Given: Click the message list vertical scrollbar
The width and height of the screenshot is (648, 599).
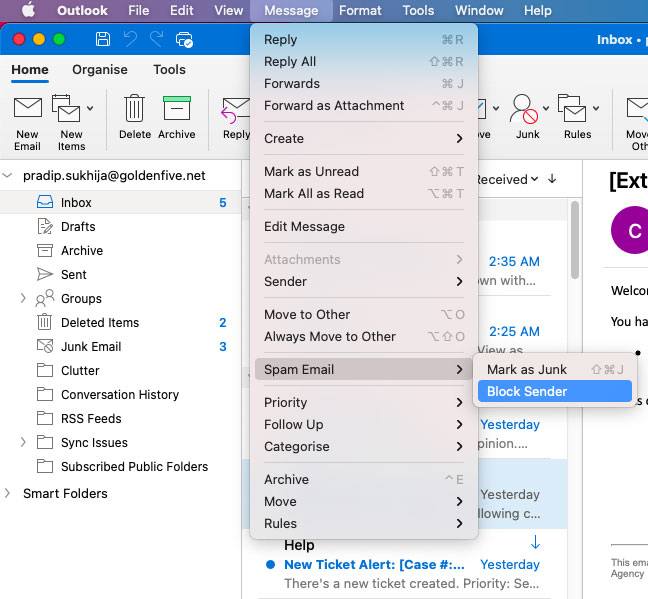Looking at the screenshot, I should [574, 240].
